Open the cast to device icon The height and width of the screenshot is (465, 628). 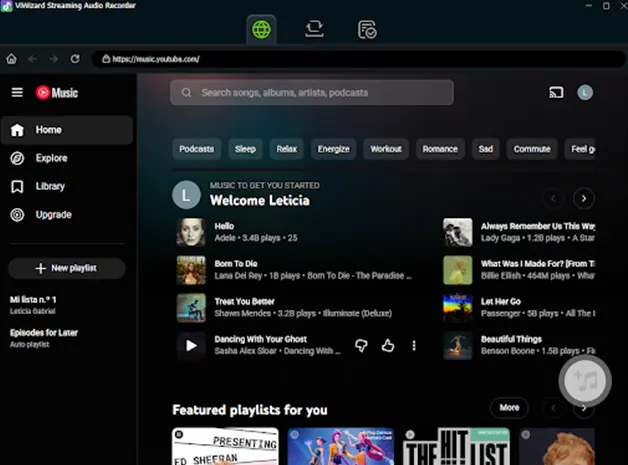pyautogui.click(x=556, y=93)
